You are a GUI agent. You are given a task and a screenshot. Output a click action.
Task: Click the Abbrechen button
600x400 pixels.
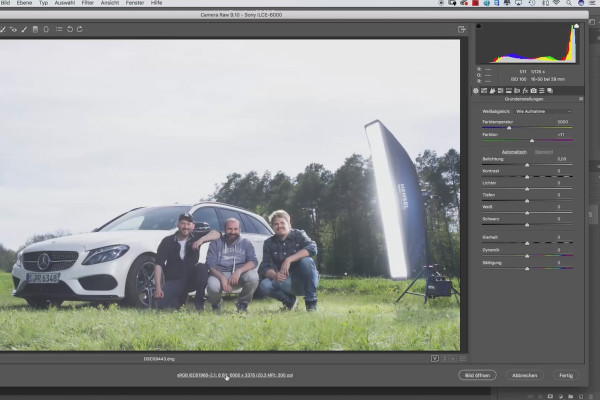tap(525, 375)
